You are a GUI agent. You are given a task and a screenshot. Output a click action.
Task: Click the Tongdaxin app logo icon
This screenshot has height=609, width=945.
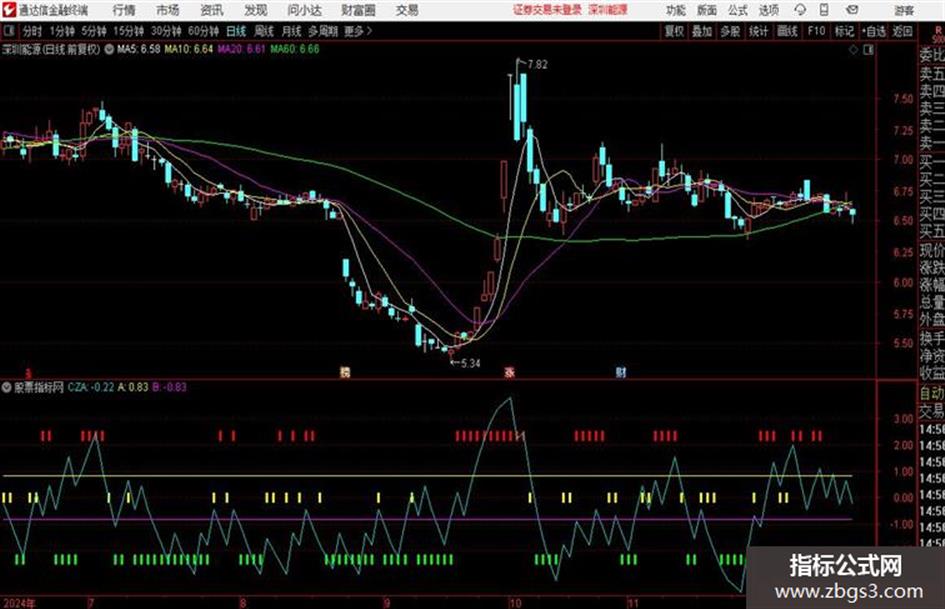9,10
